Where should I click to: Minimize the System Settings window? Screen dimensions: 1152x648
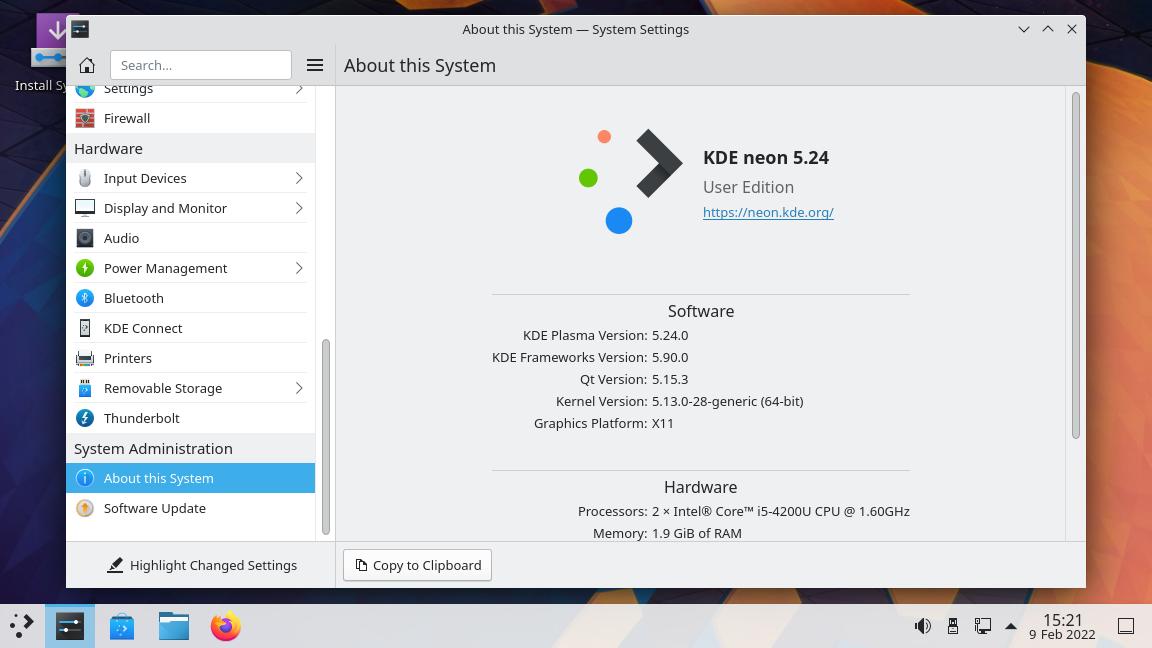[1023, 29]
